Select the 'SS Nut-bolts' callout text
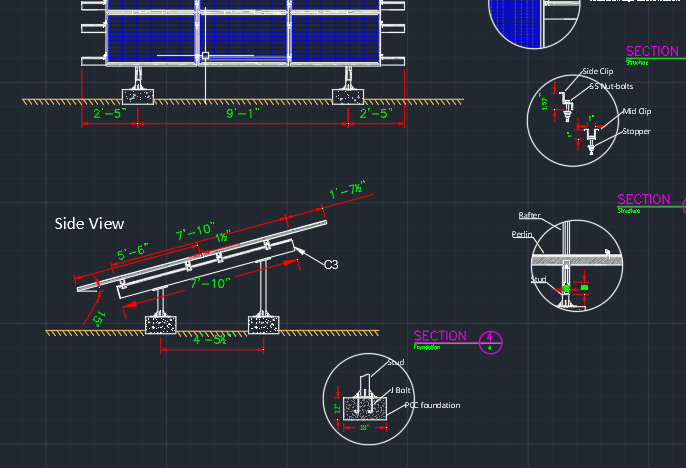The height and width of the screenshot is (468, 686). pos(611,86)
